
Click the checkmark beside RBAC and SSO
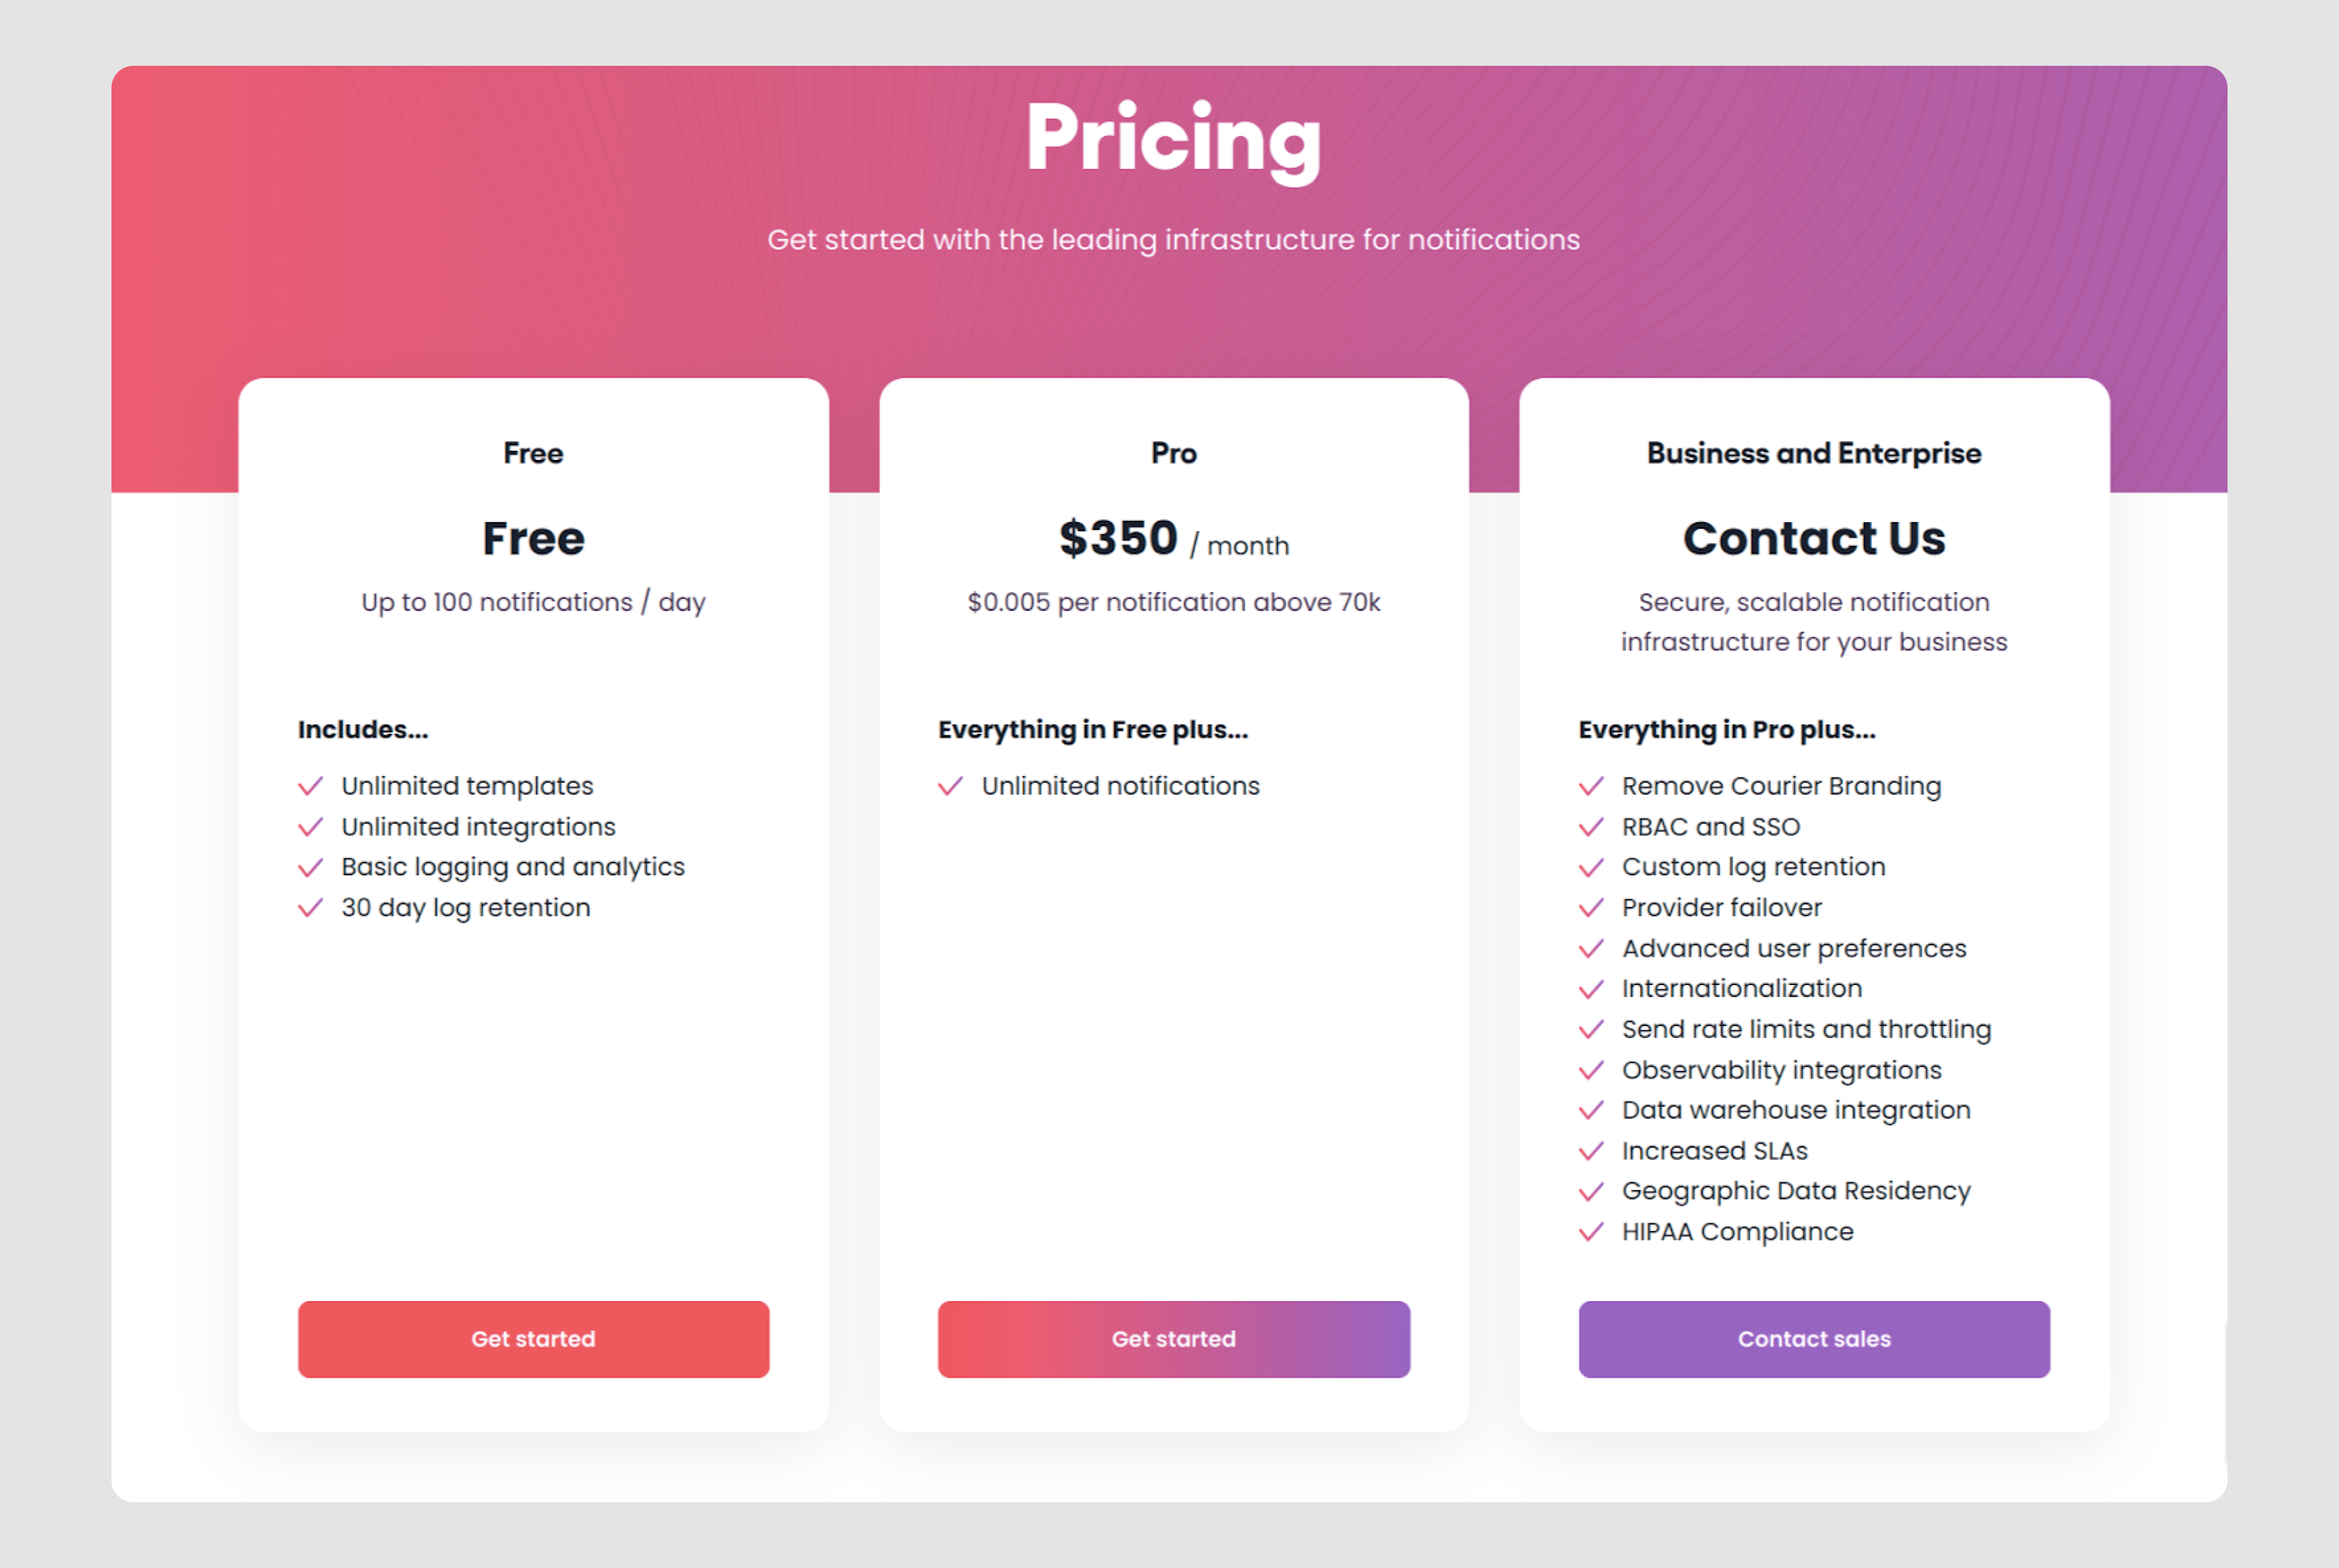tap(1593, 827)
